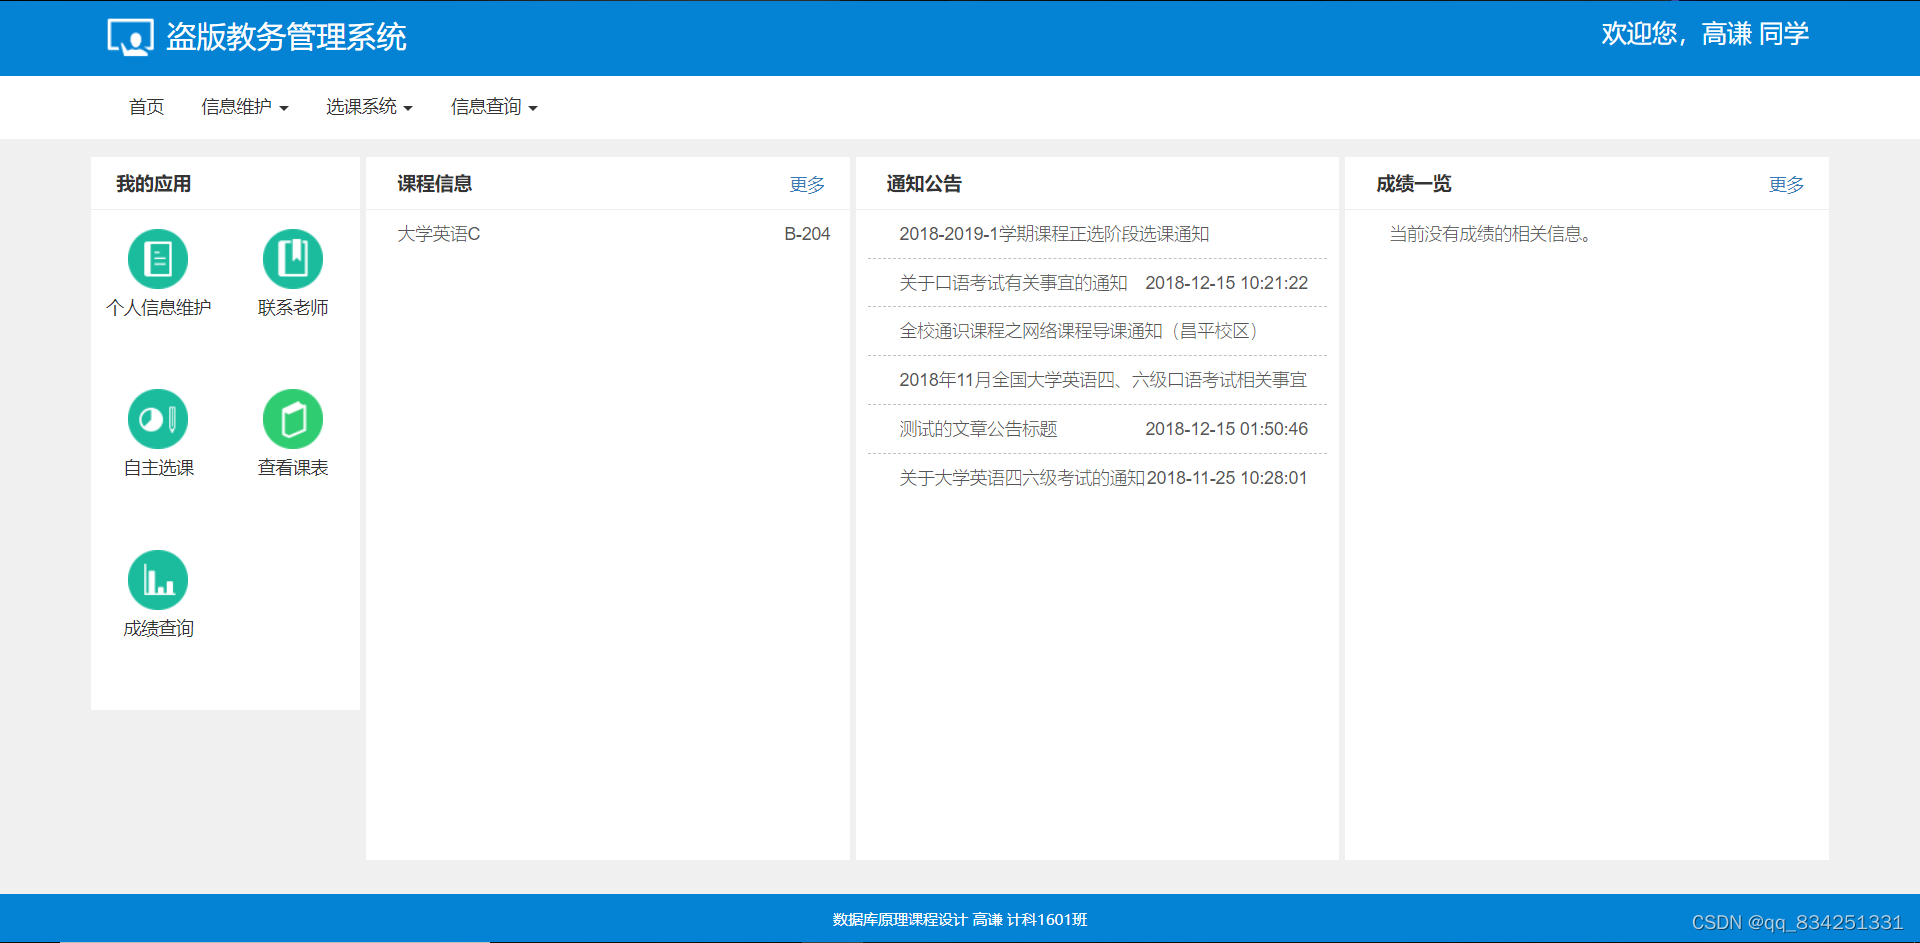1920x943 pixels.
Task: Click the 我的应用 panel heading
Action: coord(153,184)
